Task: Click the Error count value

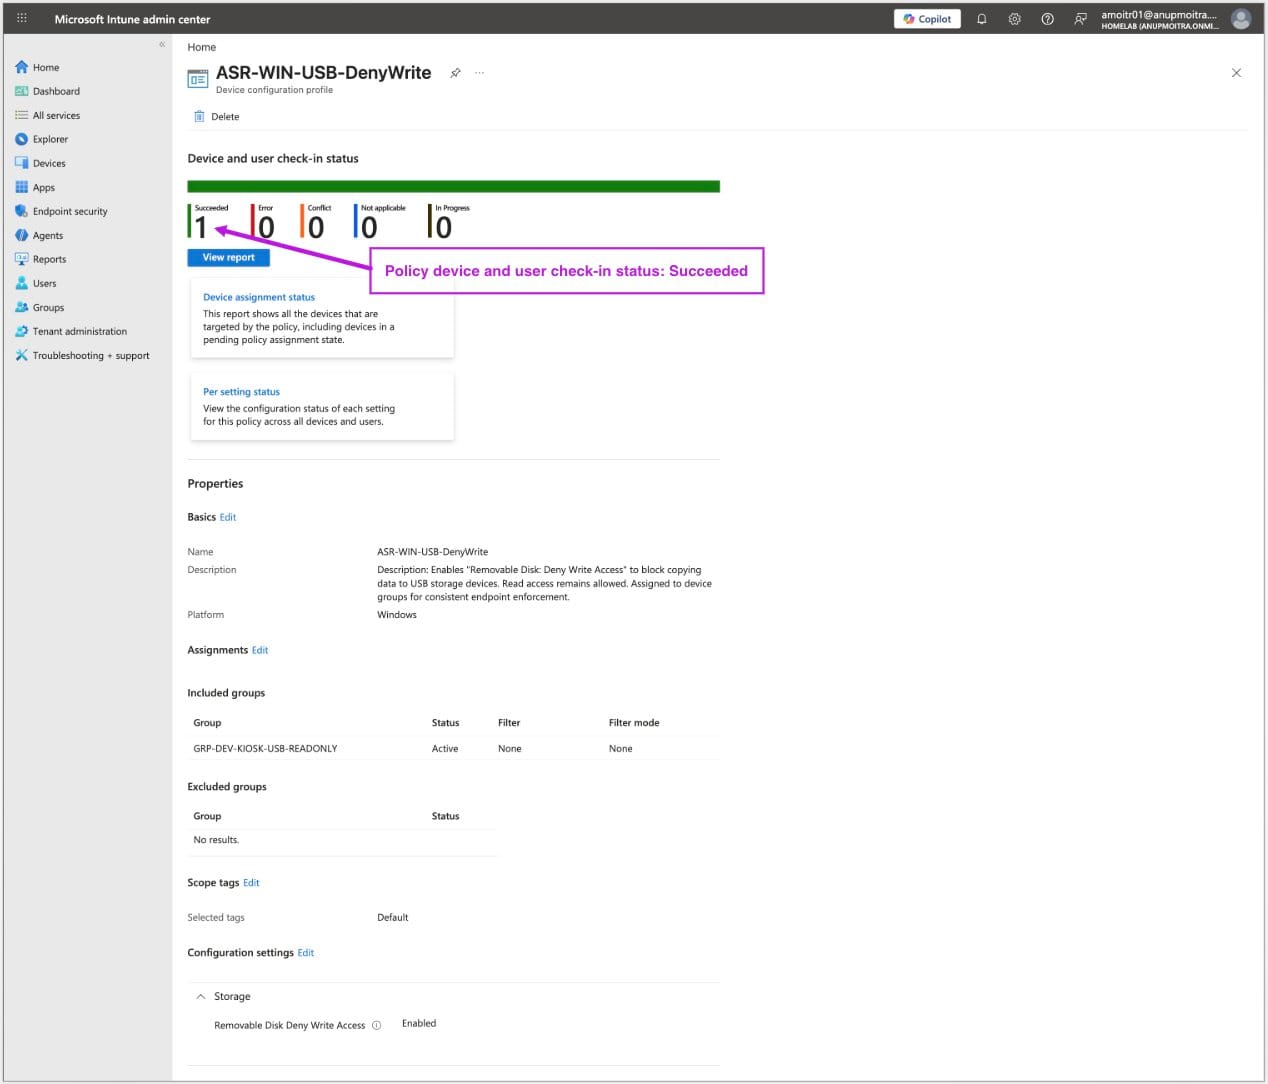Action: pyautogui.click(x=266, y=228)
